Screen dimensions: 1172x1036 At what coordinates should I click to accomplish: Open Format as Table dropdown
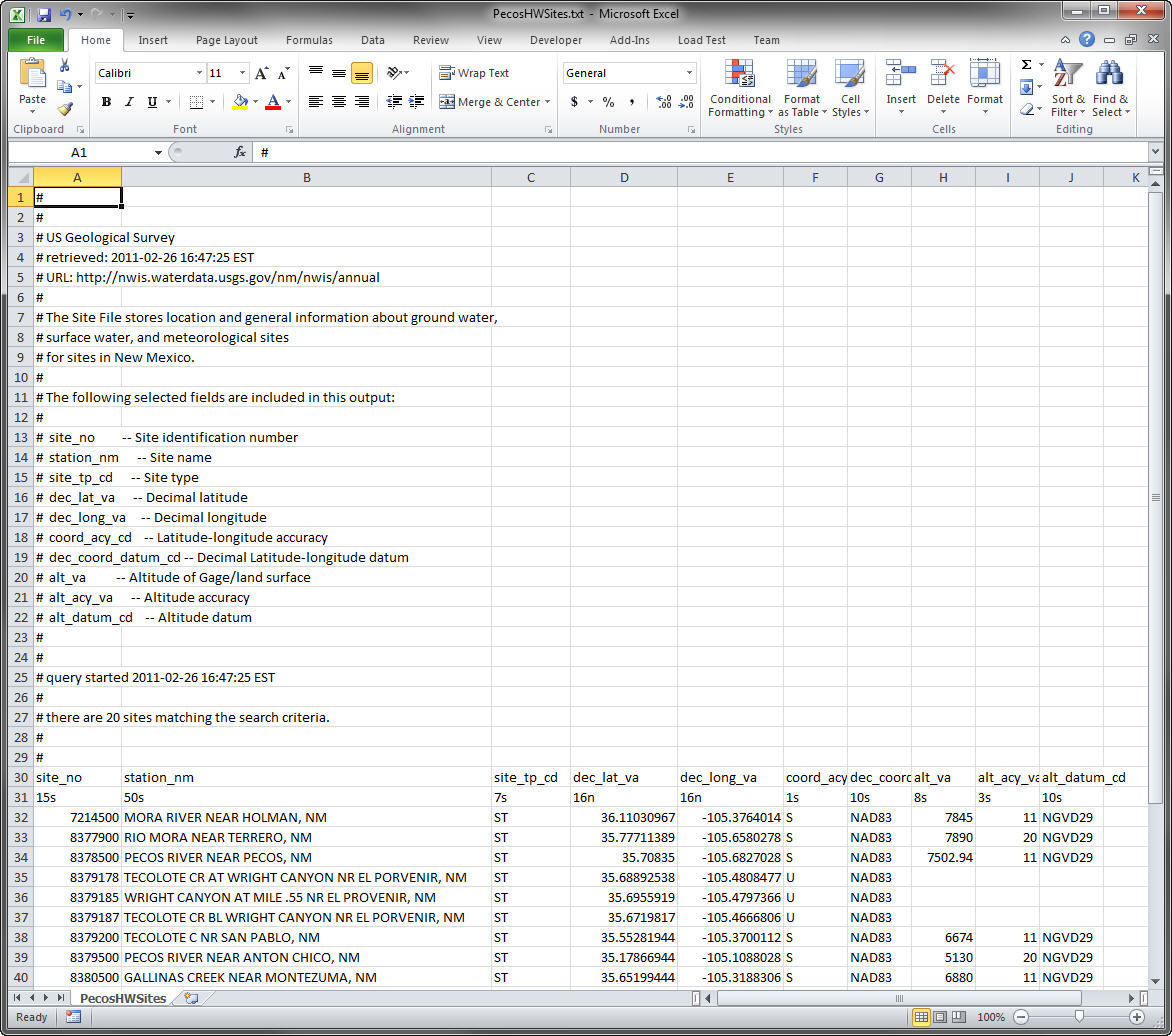802,87
